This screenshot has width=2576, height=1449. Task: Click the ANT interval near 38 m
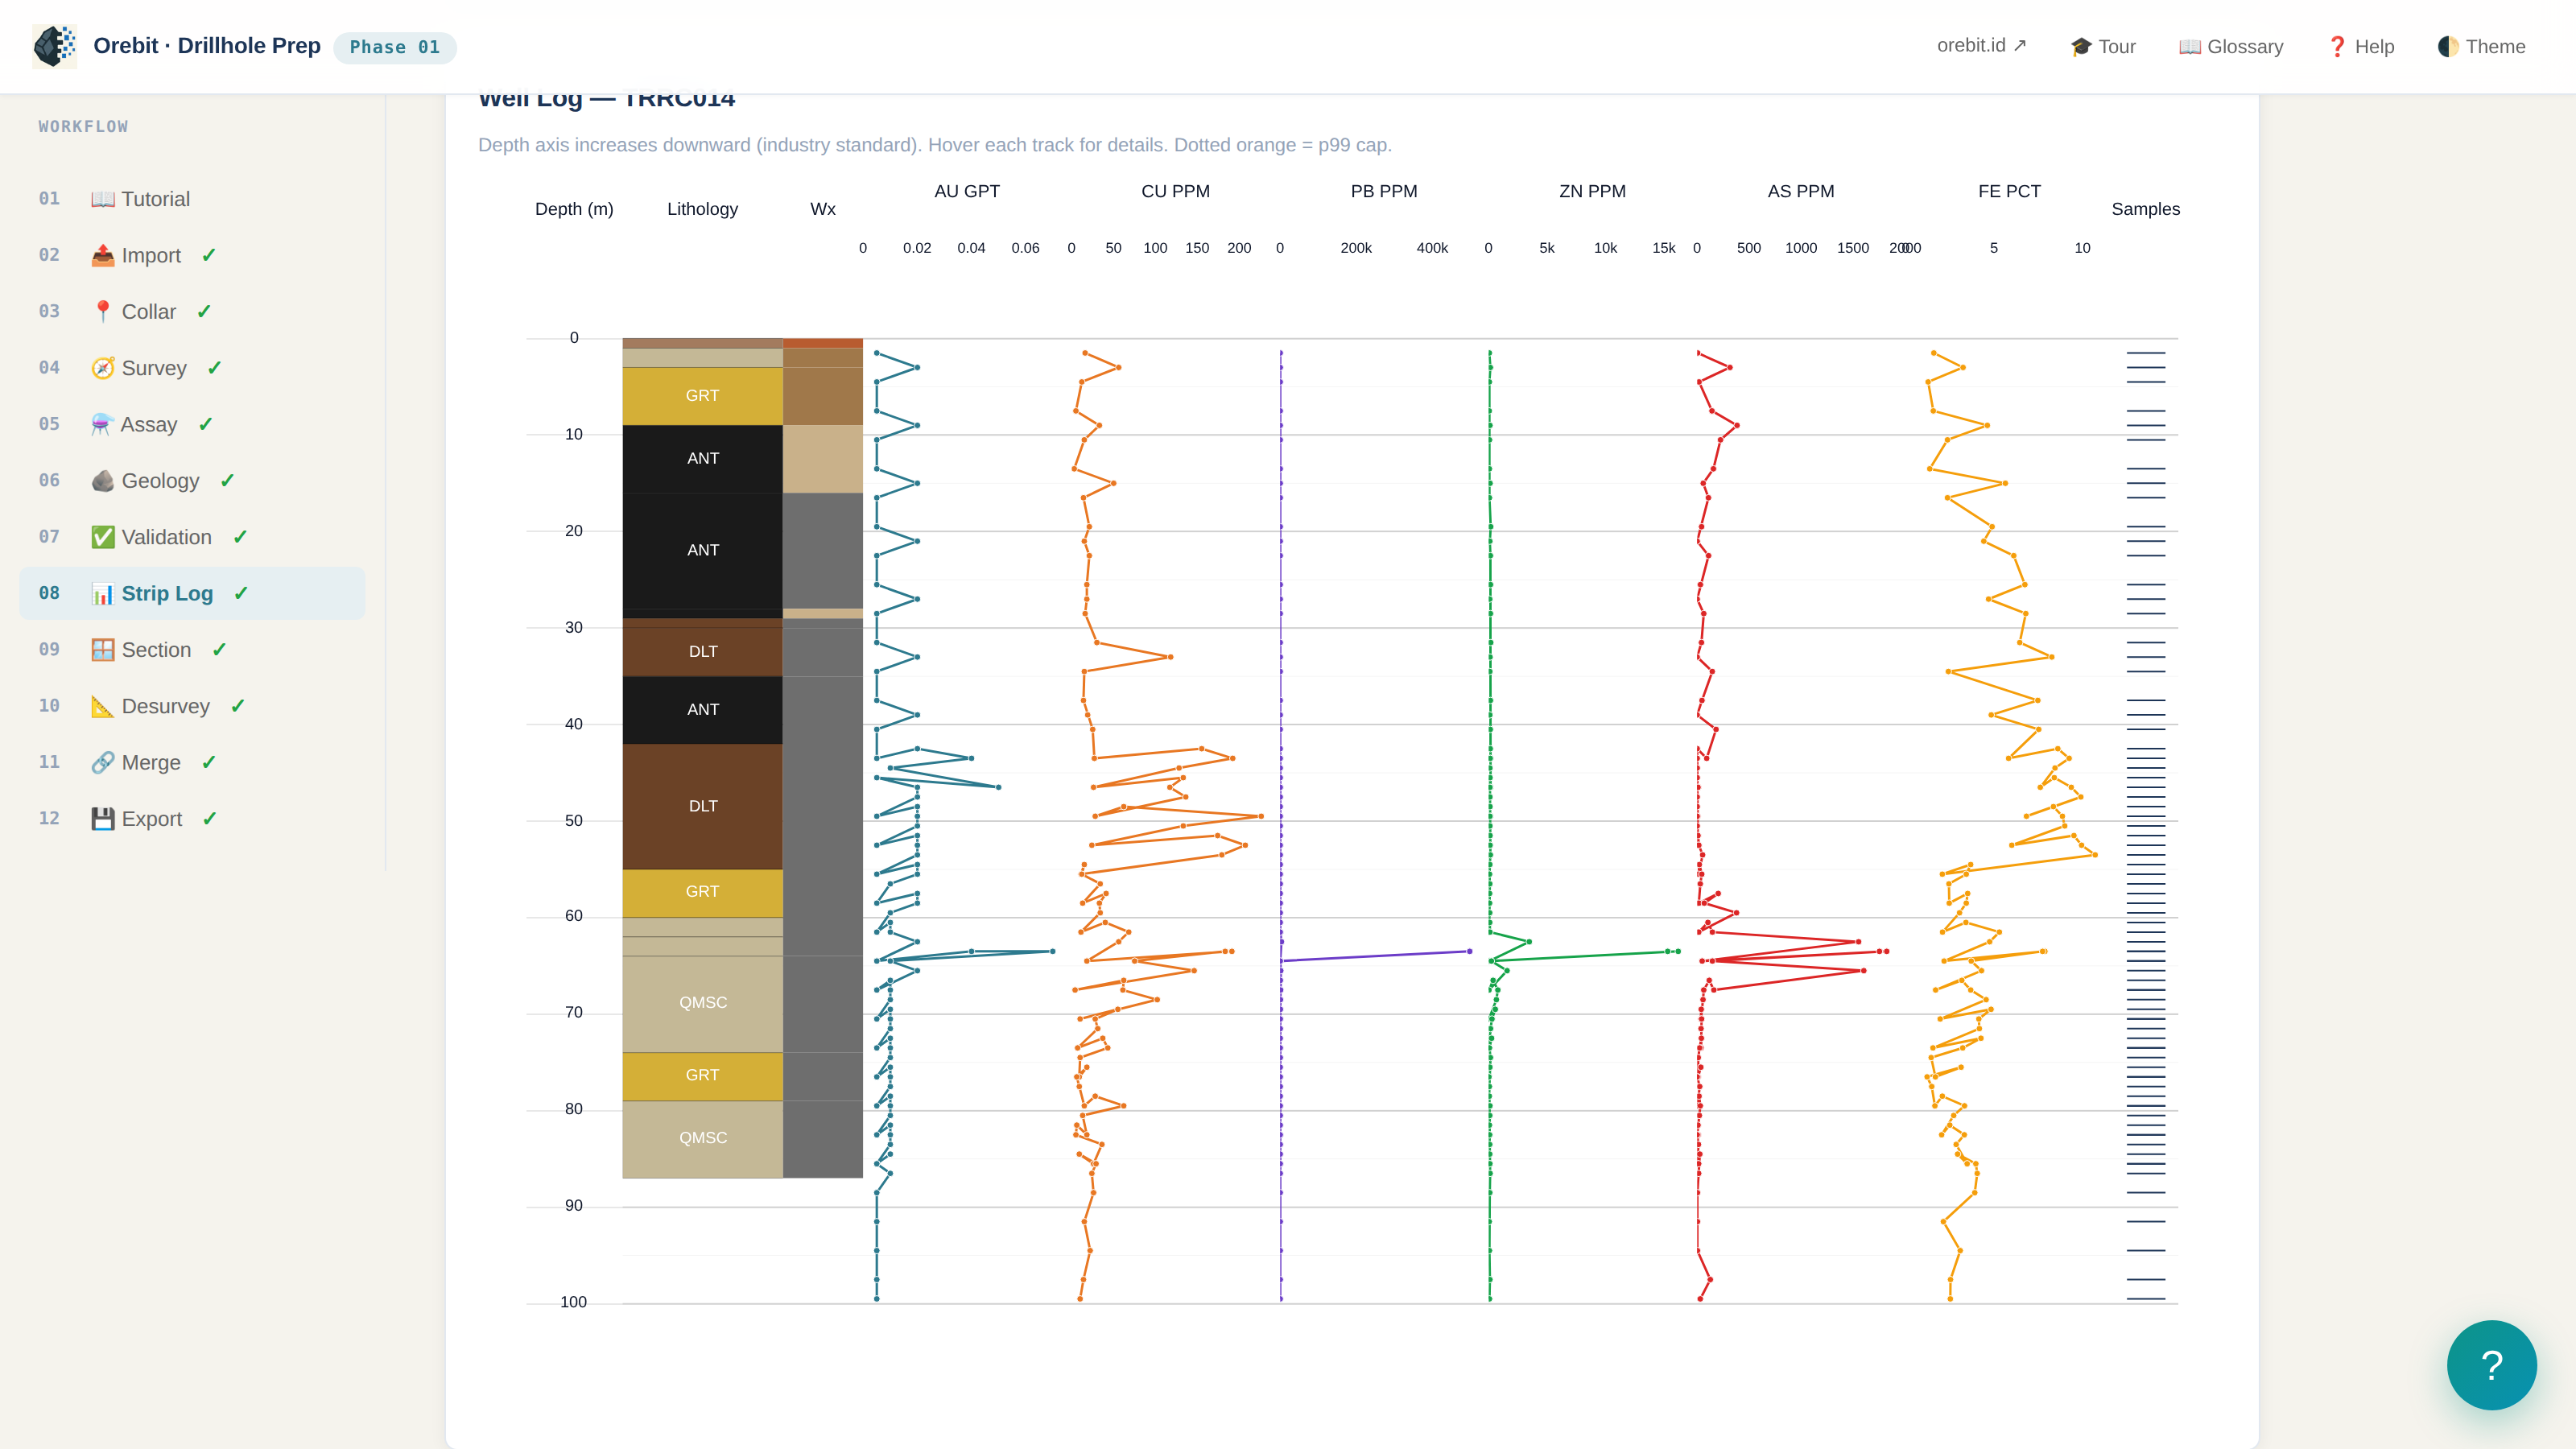point(702,710)
